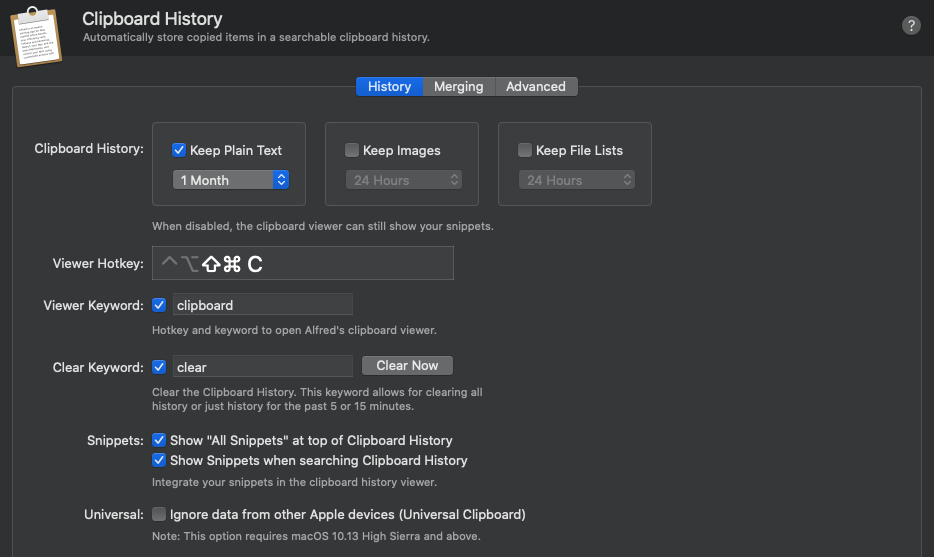Open the 1 Month duration dropdown

coord(231,180)
